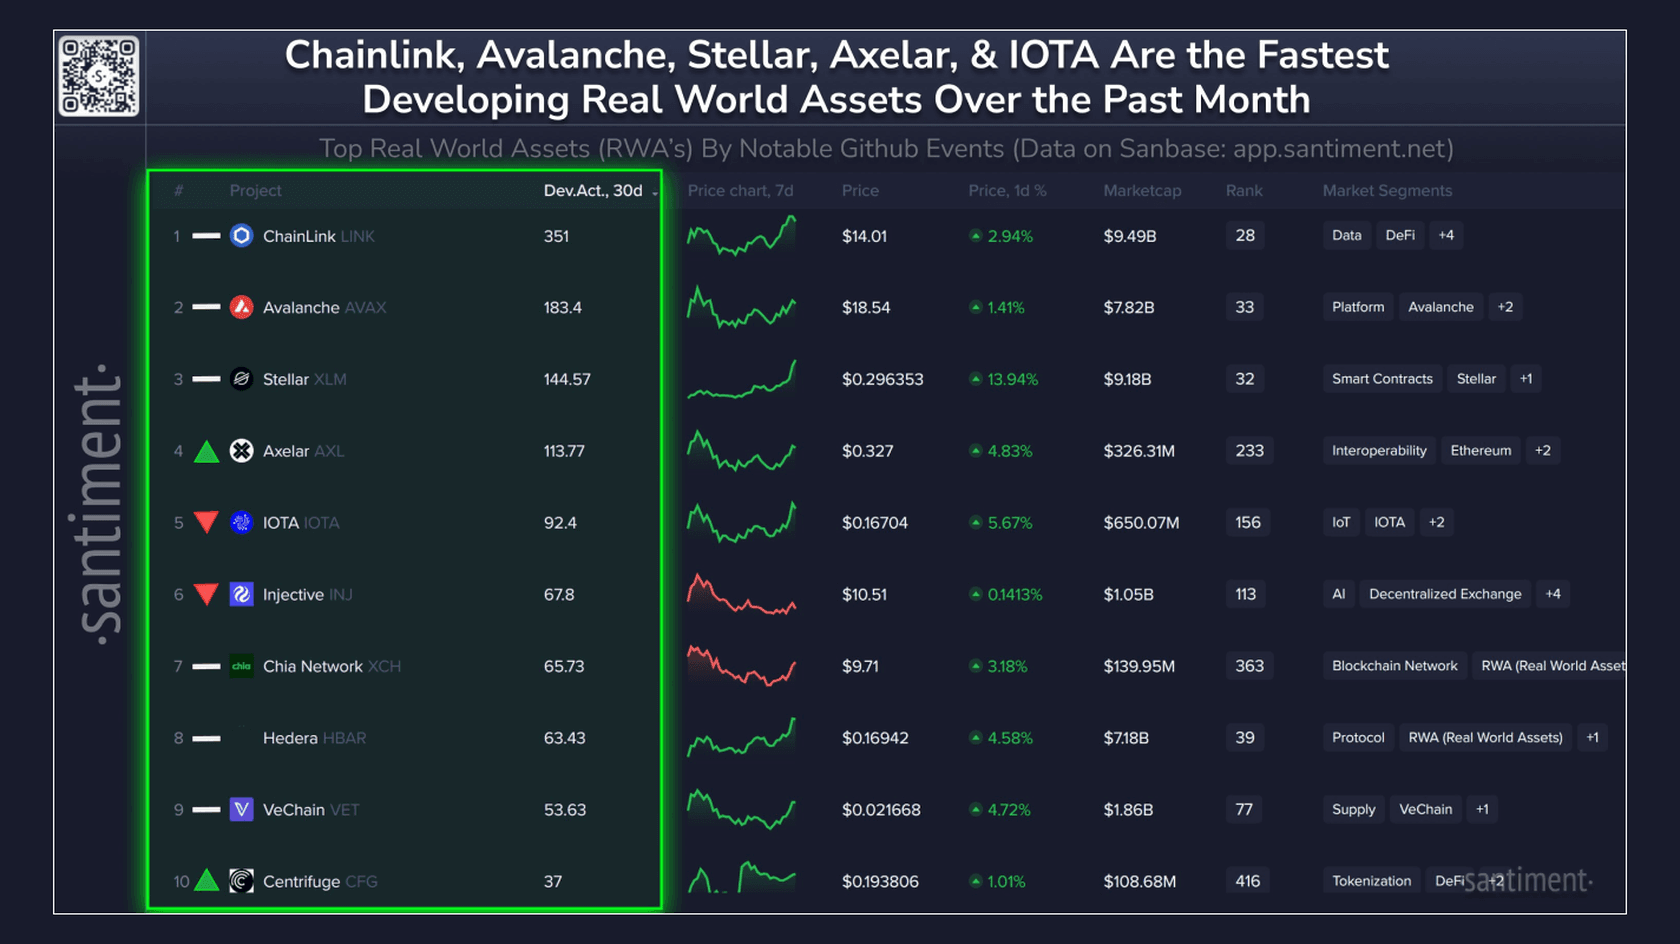Click the VeChain logo icon
The image size is (1680, 944).
(x=241, y=809)
